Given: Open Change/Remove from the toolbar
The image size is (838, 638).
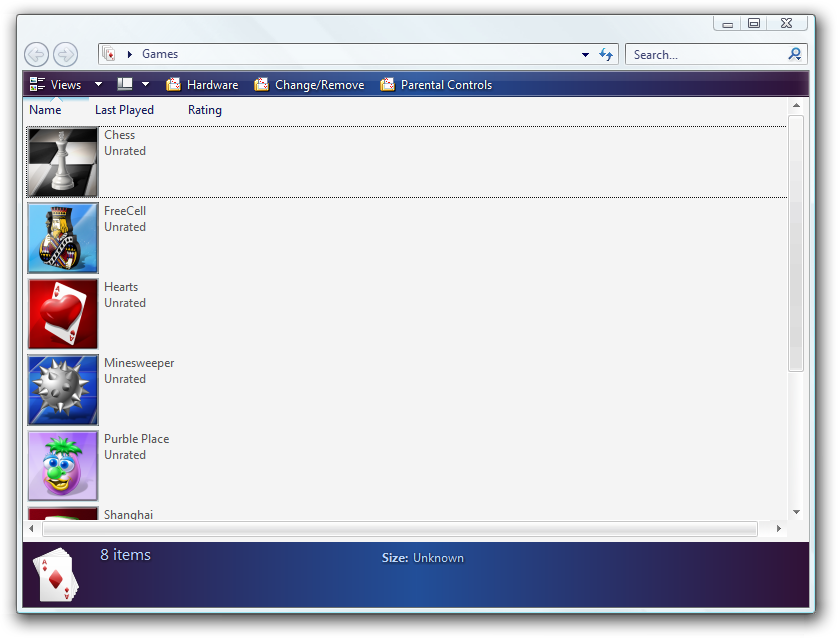Looking at the screenshot, I should (x=309, y=84).
